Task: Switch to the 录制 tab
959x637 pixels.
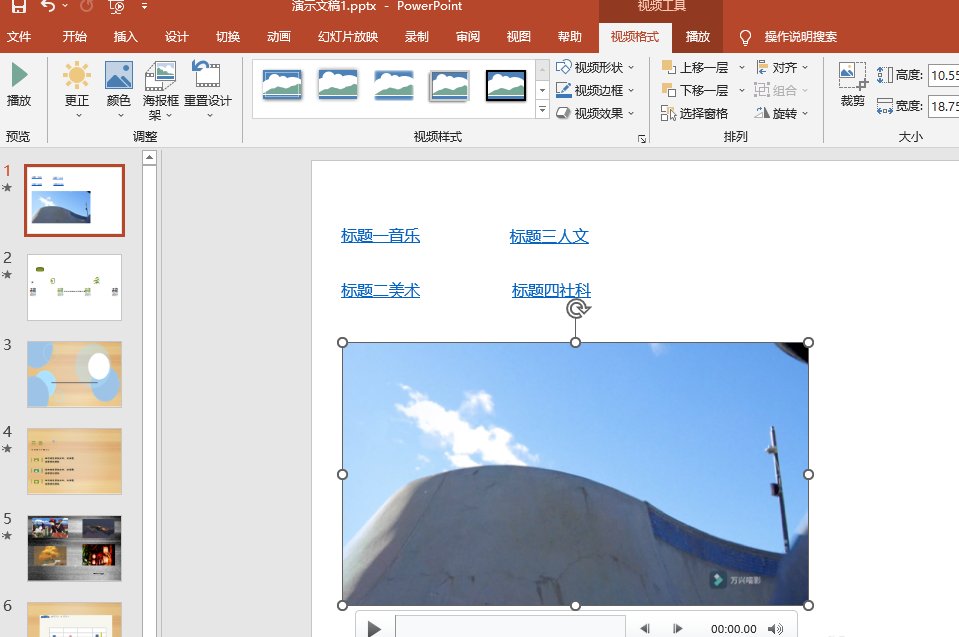Action: [417, 37]
